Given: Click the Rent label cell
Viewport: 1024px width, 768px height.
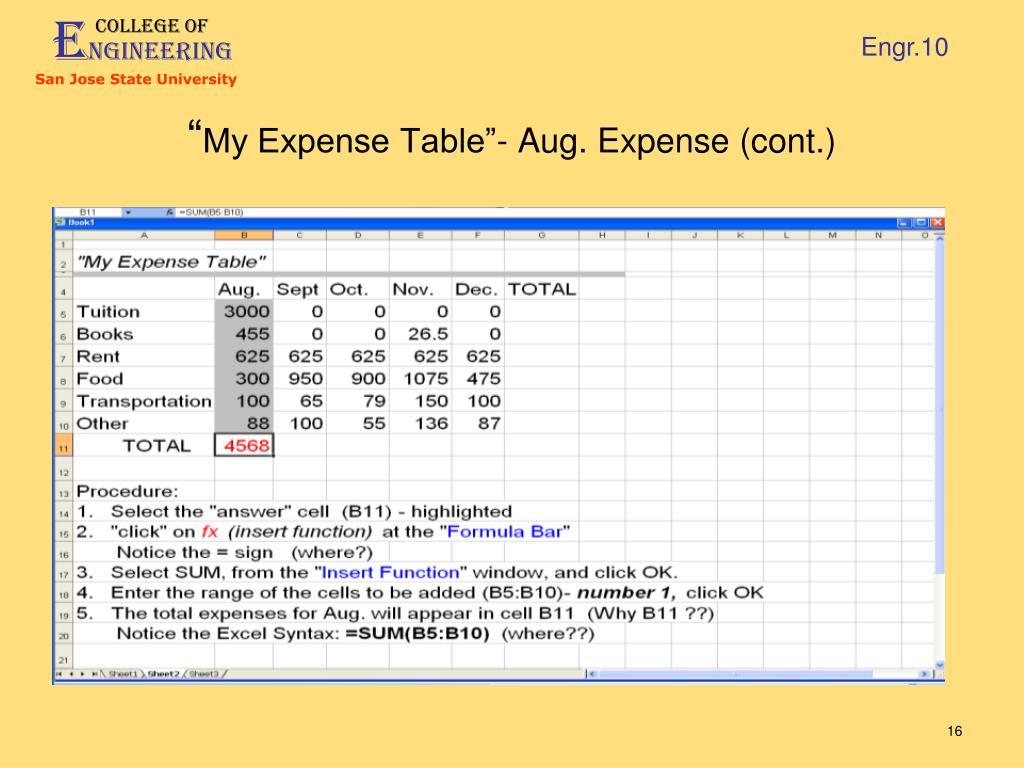Looking at the screenshot, I should click(144, 356).
